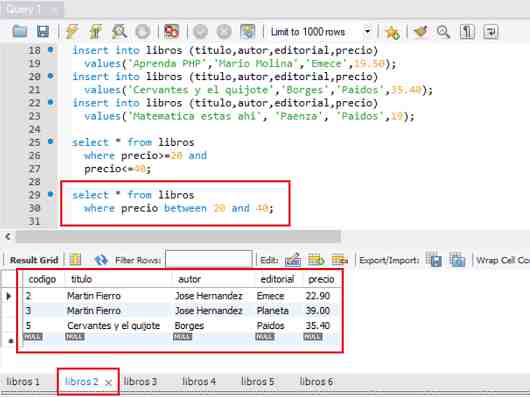Toggle word wrap toolbar icon
The width and height of the screenshot is (530, 397).
click(490, 32)
